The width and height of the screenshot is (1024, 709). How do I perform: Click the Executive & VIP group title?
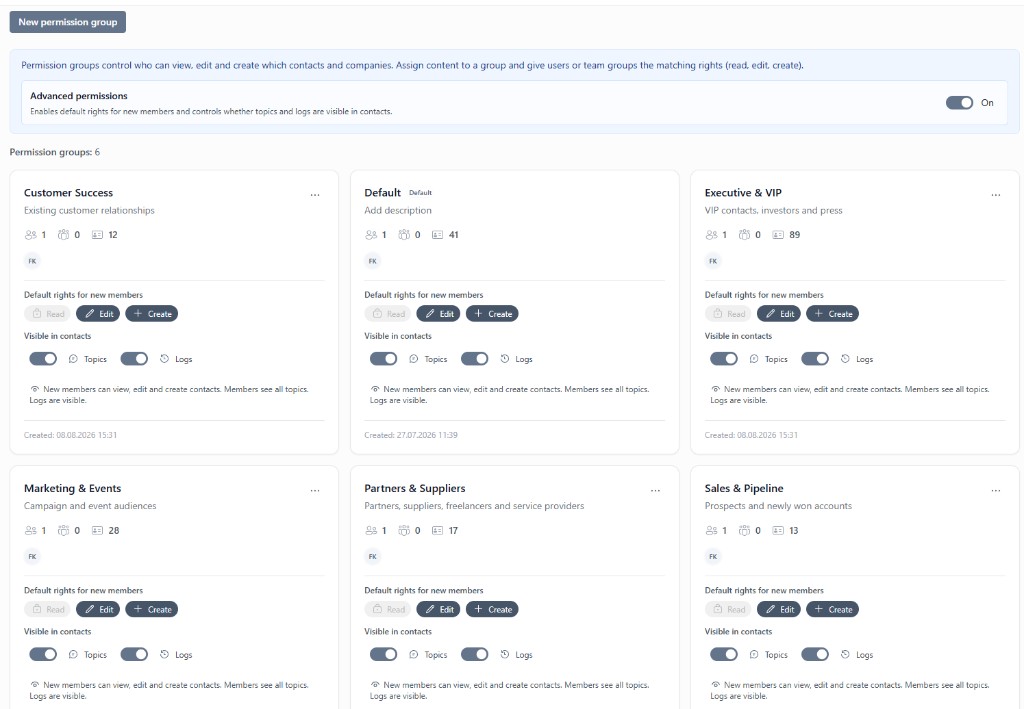tap(743, 193)
